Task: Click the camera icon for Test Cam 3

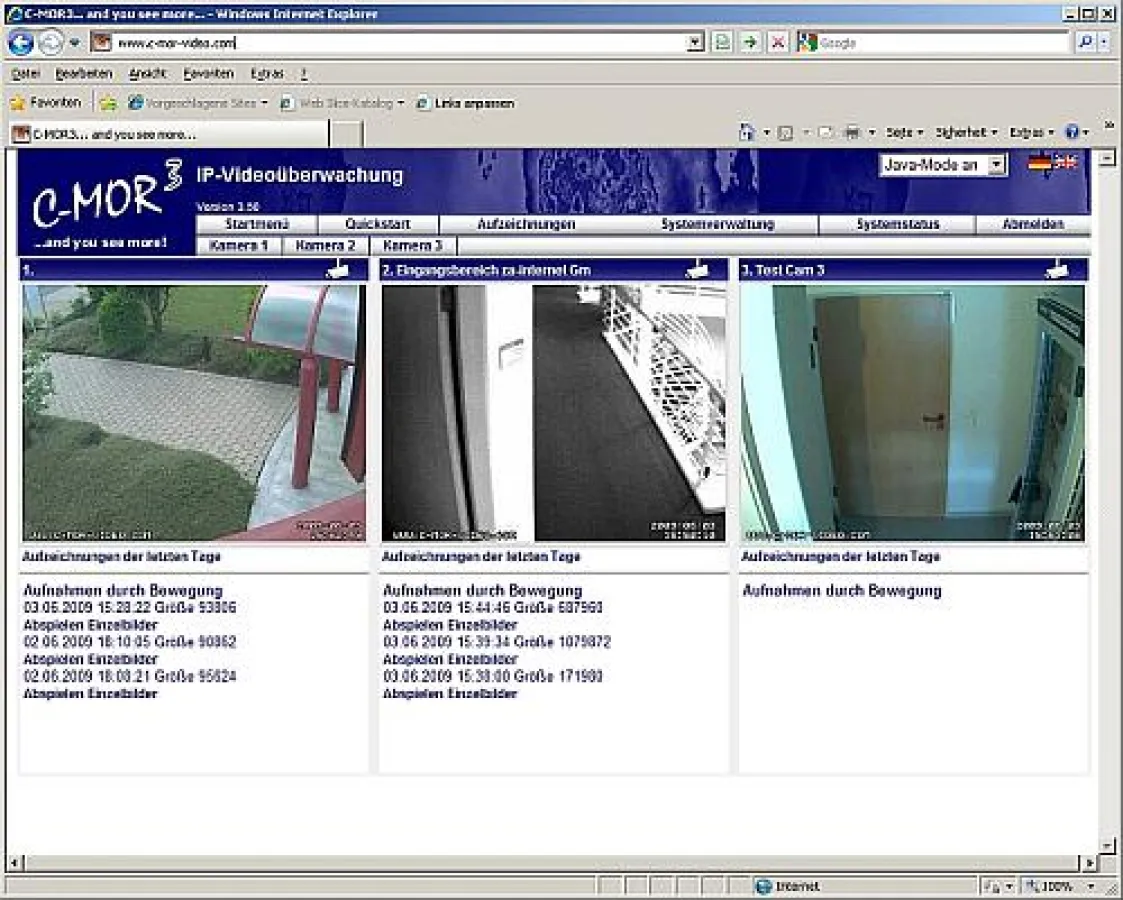Action: pos(1056,269)
